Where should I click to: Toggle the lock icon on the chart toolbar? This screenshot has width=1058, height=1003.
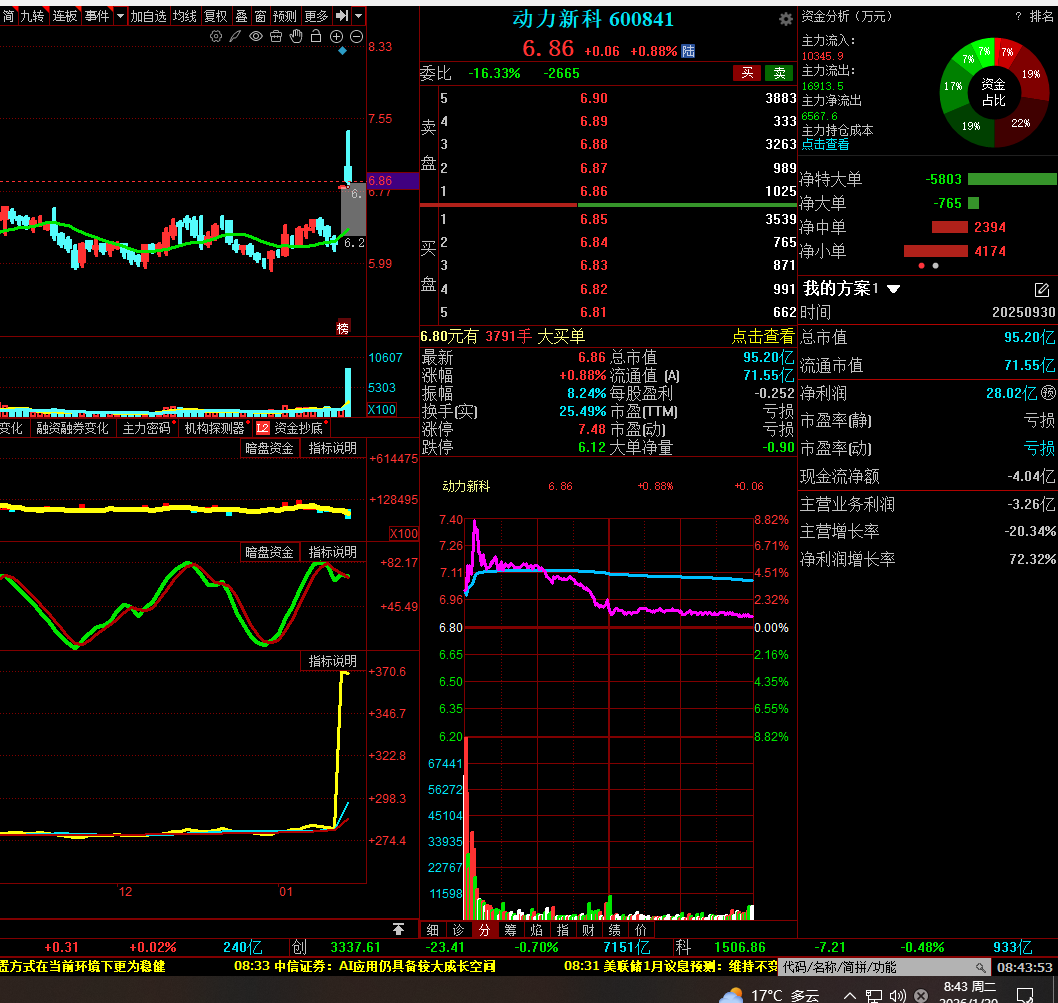(x=316, y=36)
